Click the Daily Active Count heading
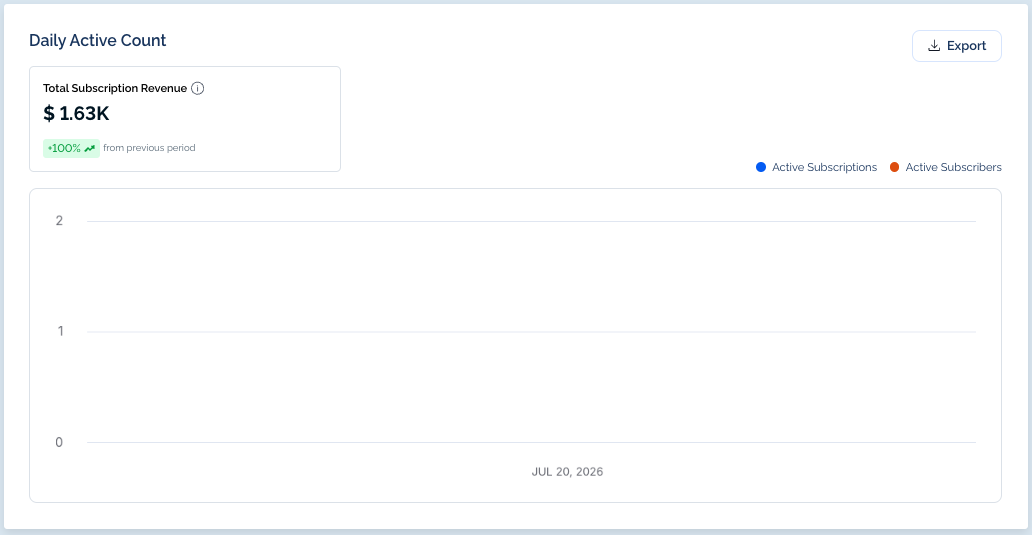 point(97,40)
